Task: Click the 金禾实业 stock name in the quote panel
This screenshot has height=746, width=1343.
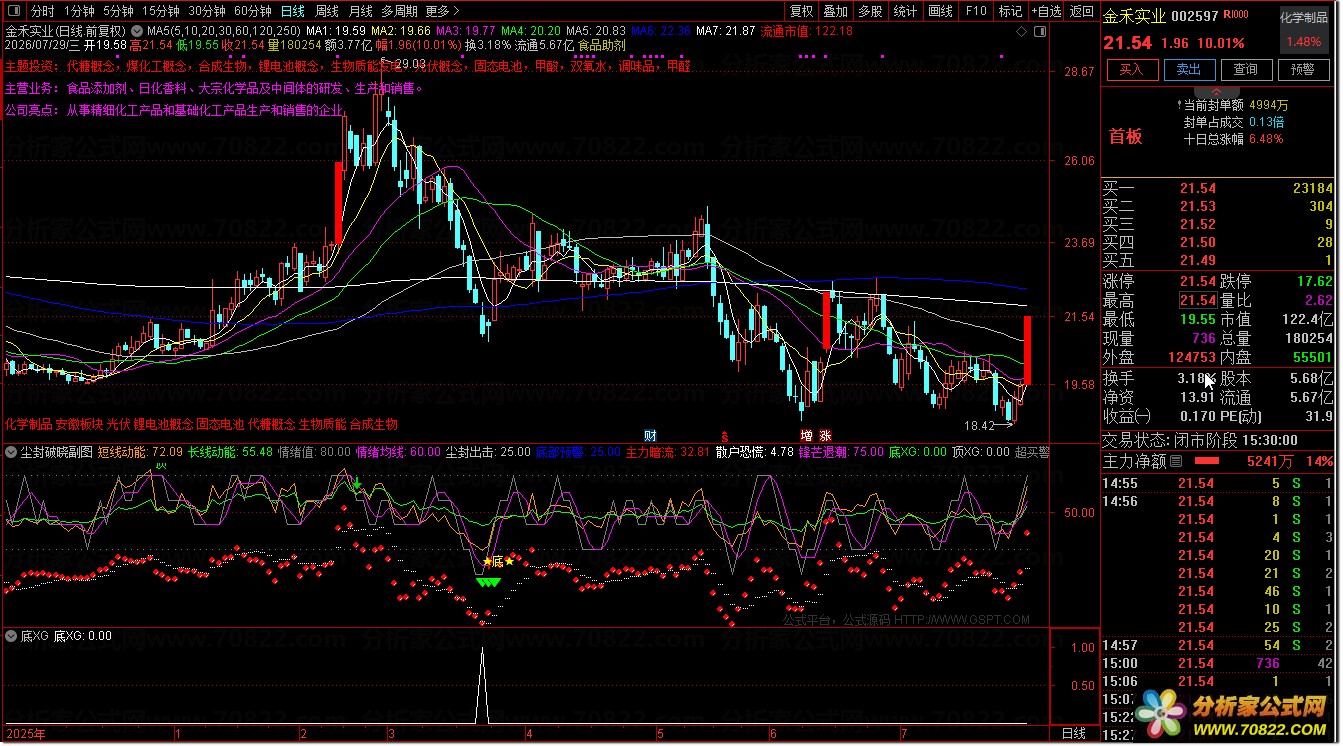Action: [1134, 15]
